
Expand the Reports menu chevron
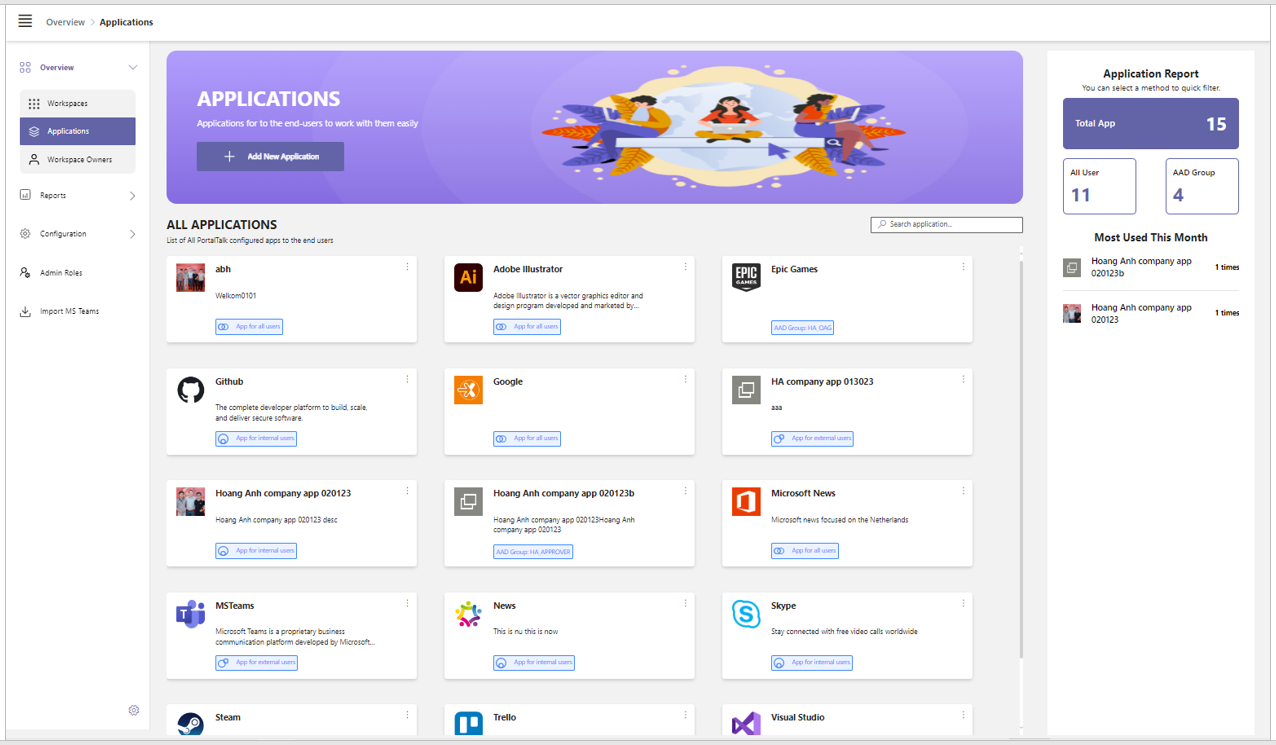point(132,196)
